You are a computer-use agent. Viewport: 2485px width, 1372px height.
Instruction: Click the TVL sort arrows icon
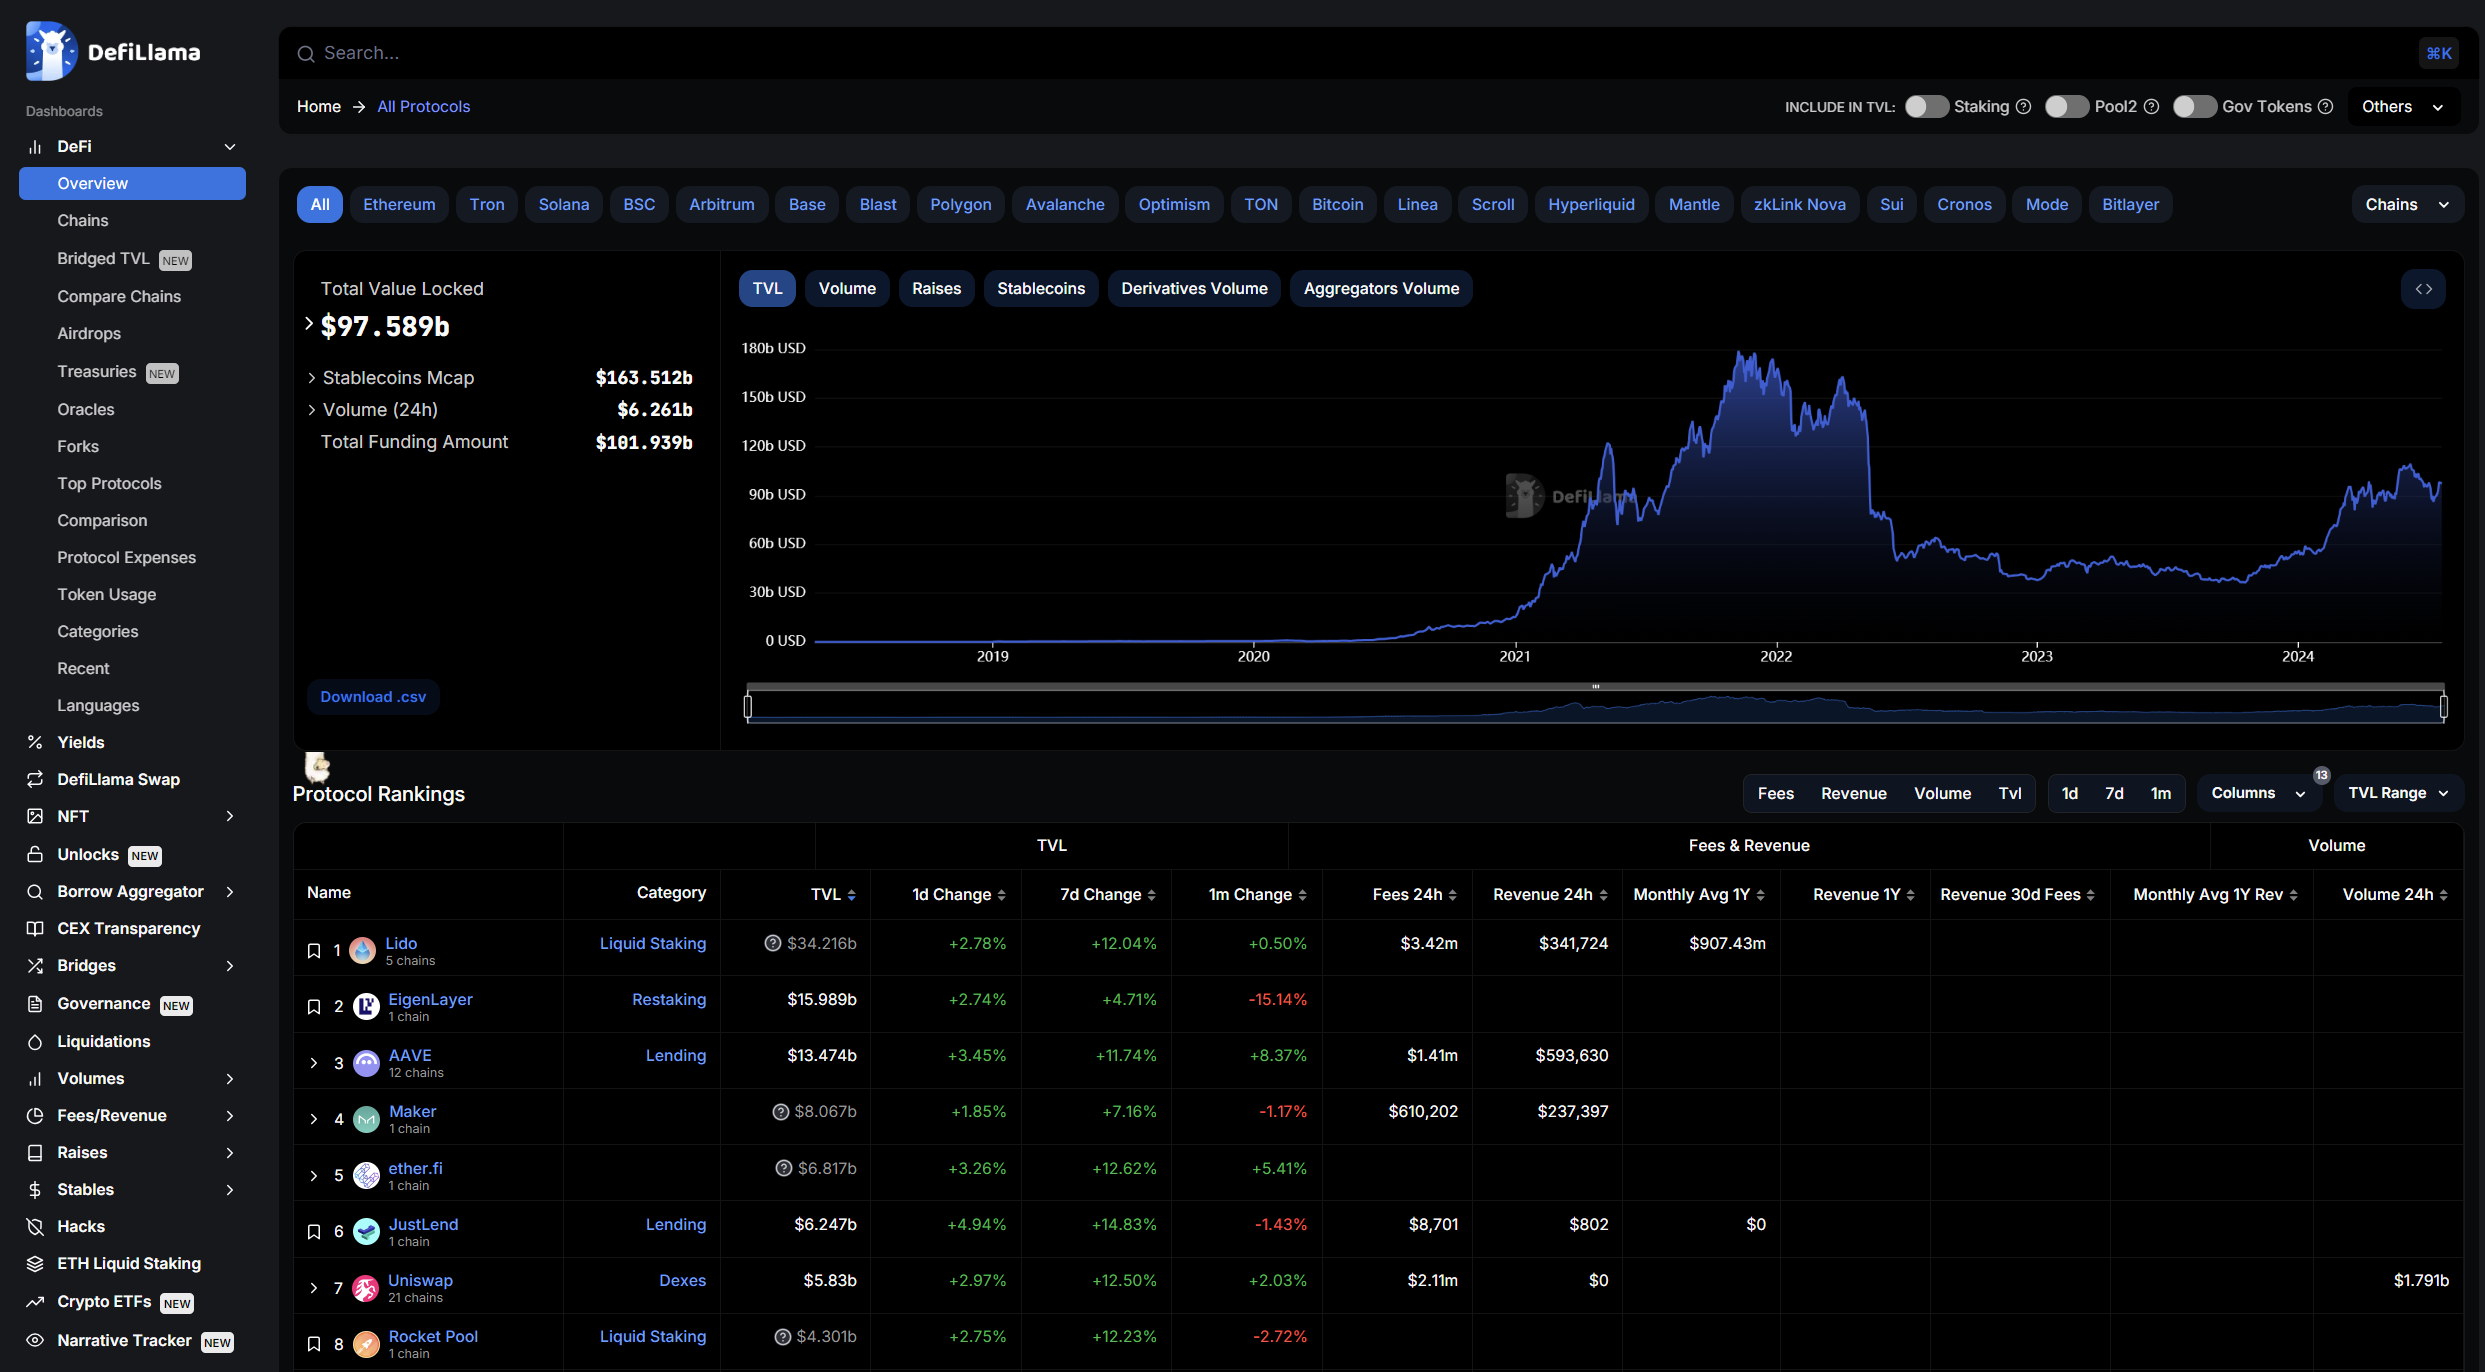click(851, 895)
